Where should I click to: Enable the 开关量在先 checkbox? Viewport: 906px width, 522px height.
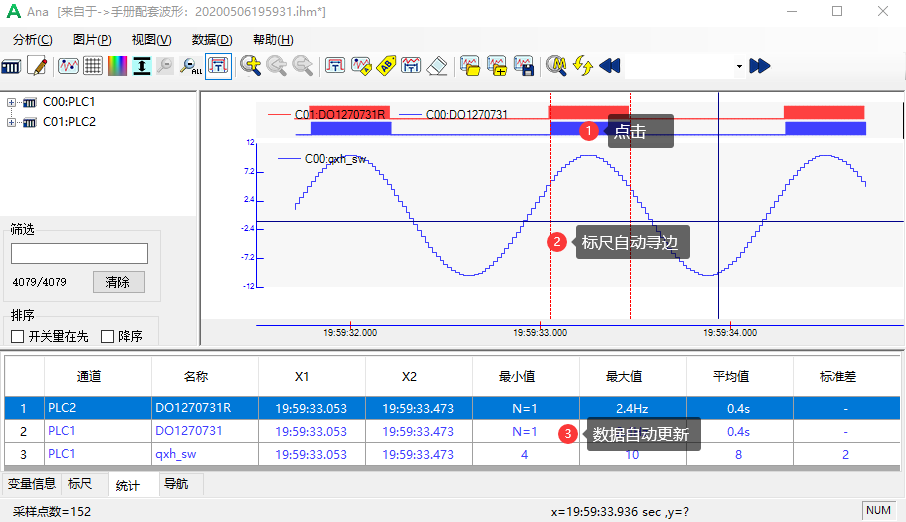(17, 336)
